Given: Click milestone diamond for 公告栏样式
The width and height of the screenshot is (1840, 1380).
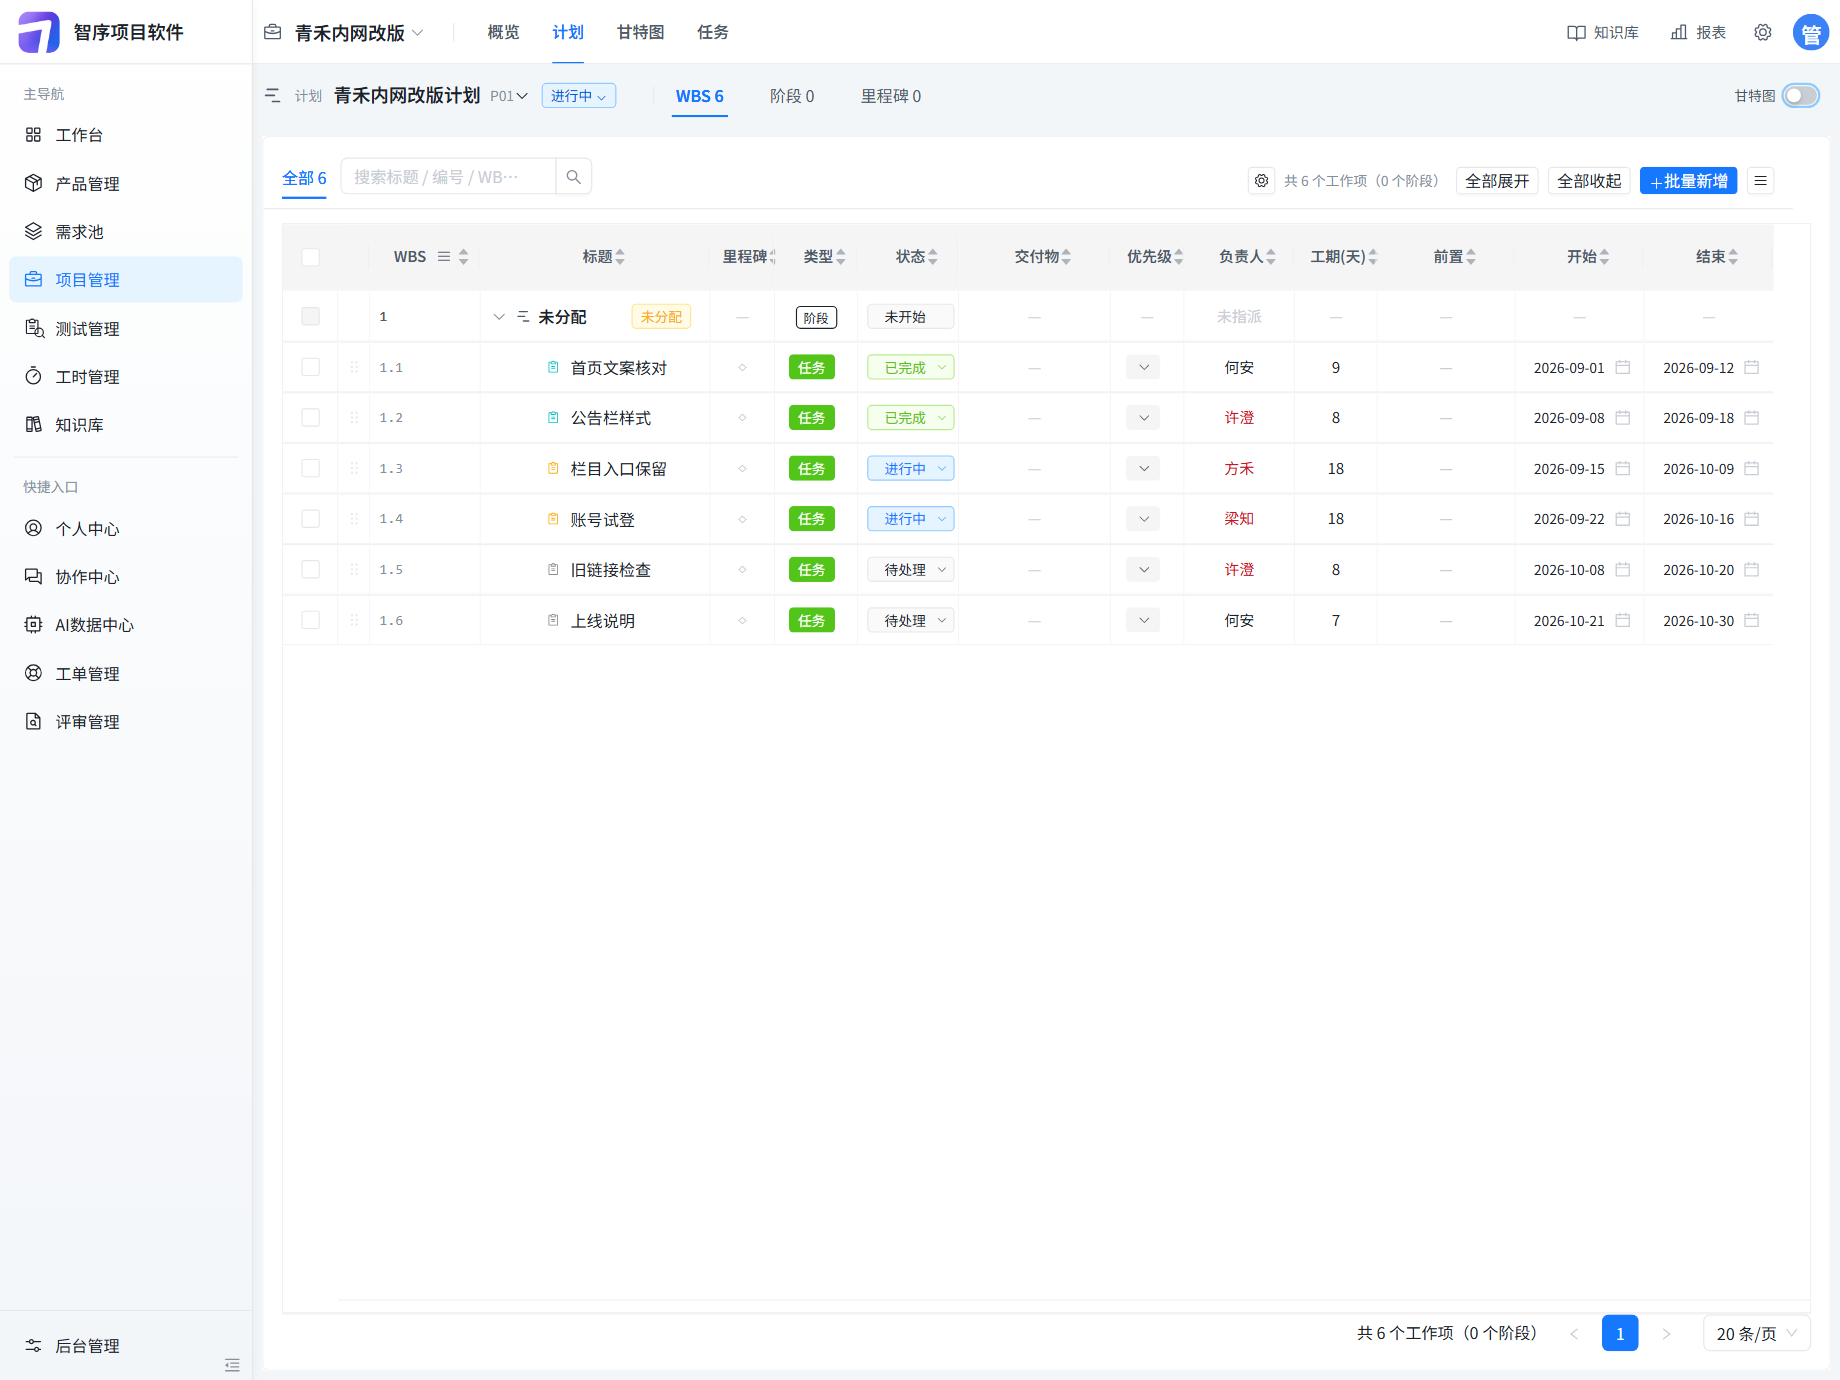Looking at the screenshot, I should (742, 418).
